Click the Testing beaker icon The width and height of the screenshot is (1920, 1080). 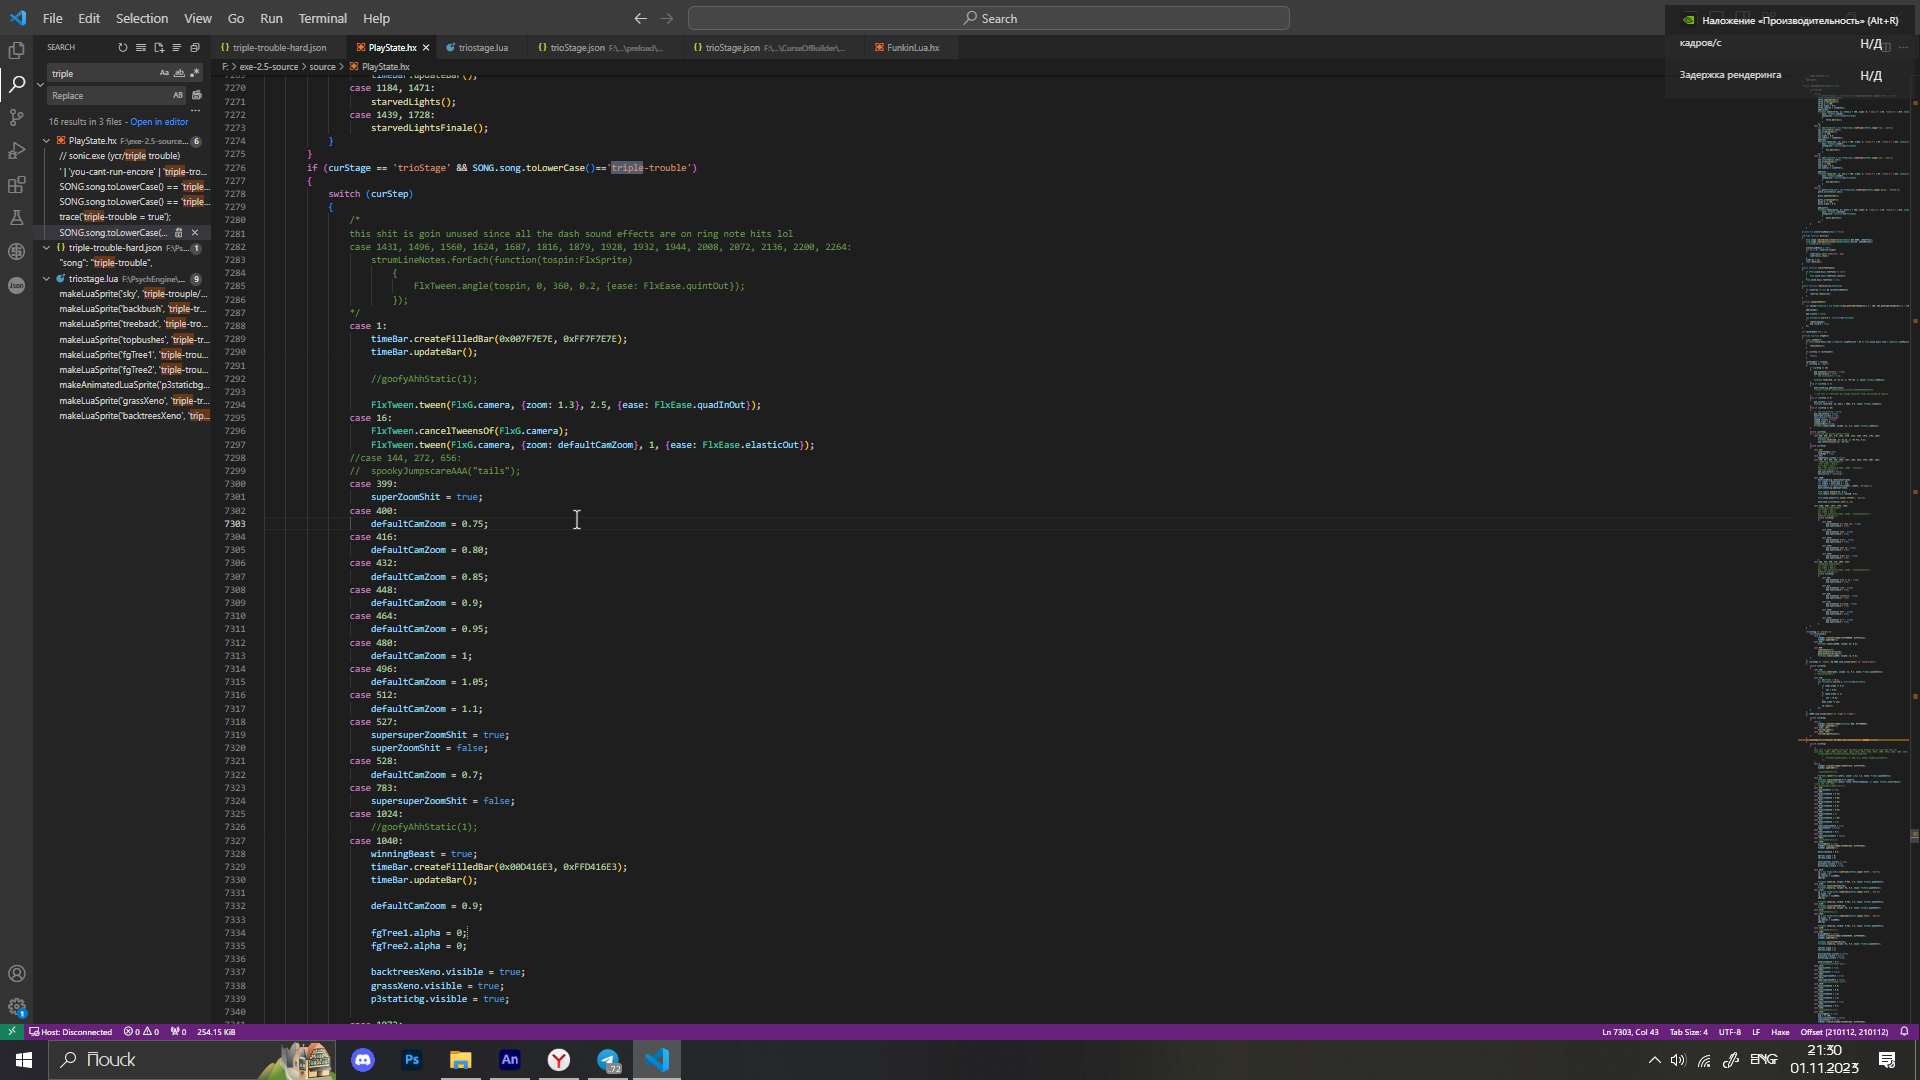click(17, 218)
